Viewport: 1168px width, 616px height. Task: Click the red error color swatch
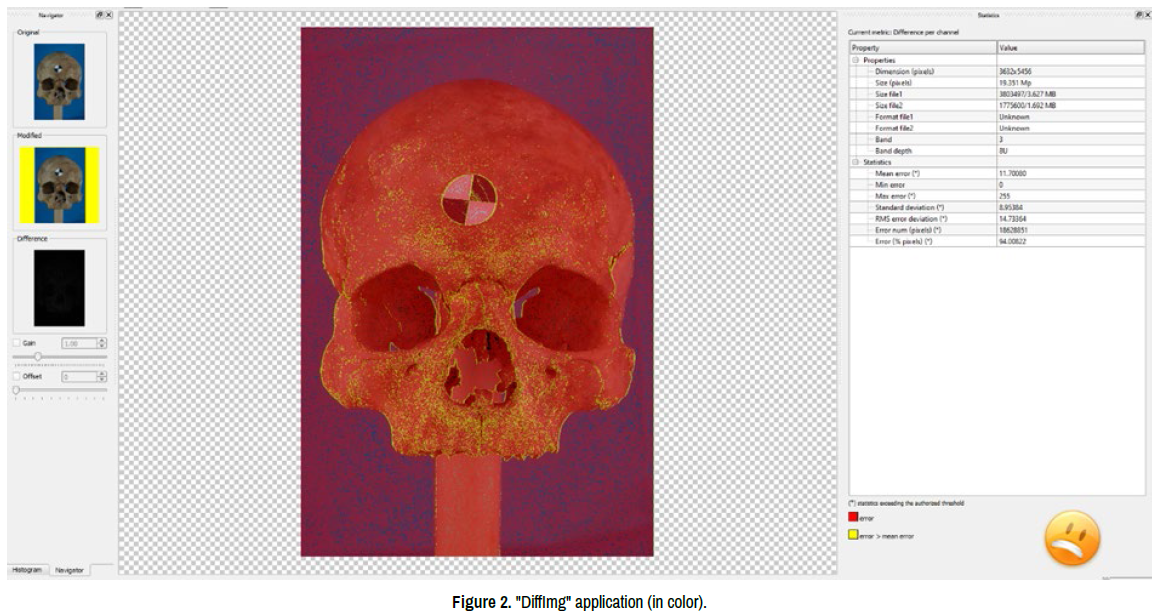[853, 517]
